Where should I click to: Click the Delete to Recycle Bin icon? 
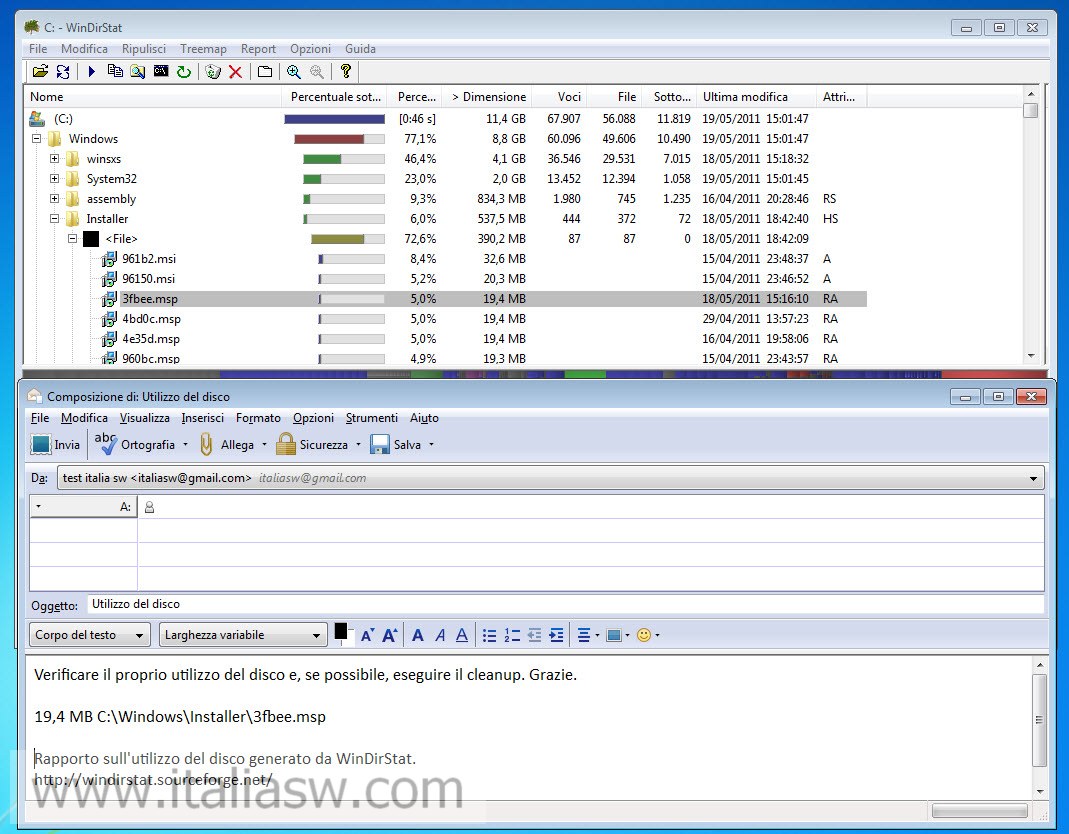coord(213,71)
